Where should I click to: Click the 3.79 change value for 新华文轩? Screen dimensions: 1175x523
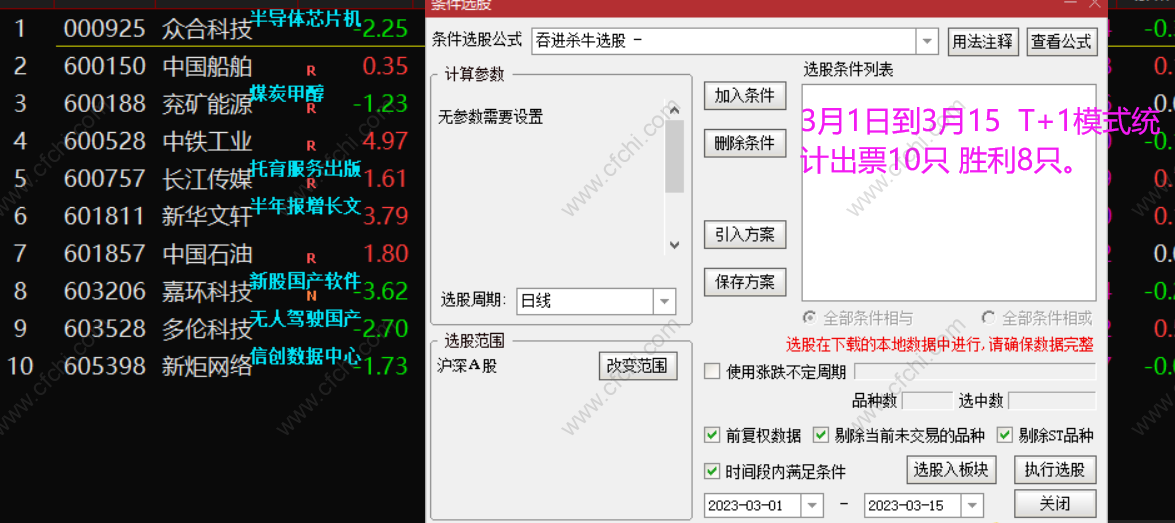[385, 216]
